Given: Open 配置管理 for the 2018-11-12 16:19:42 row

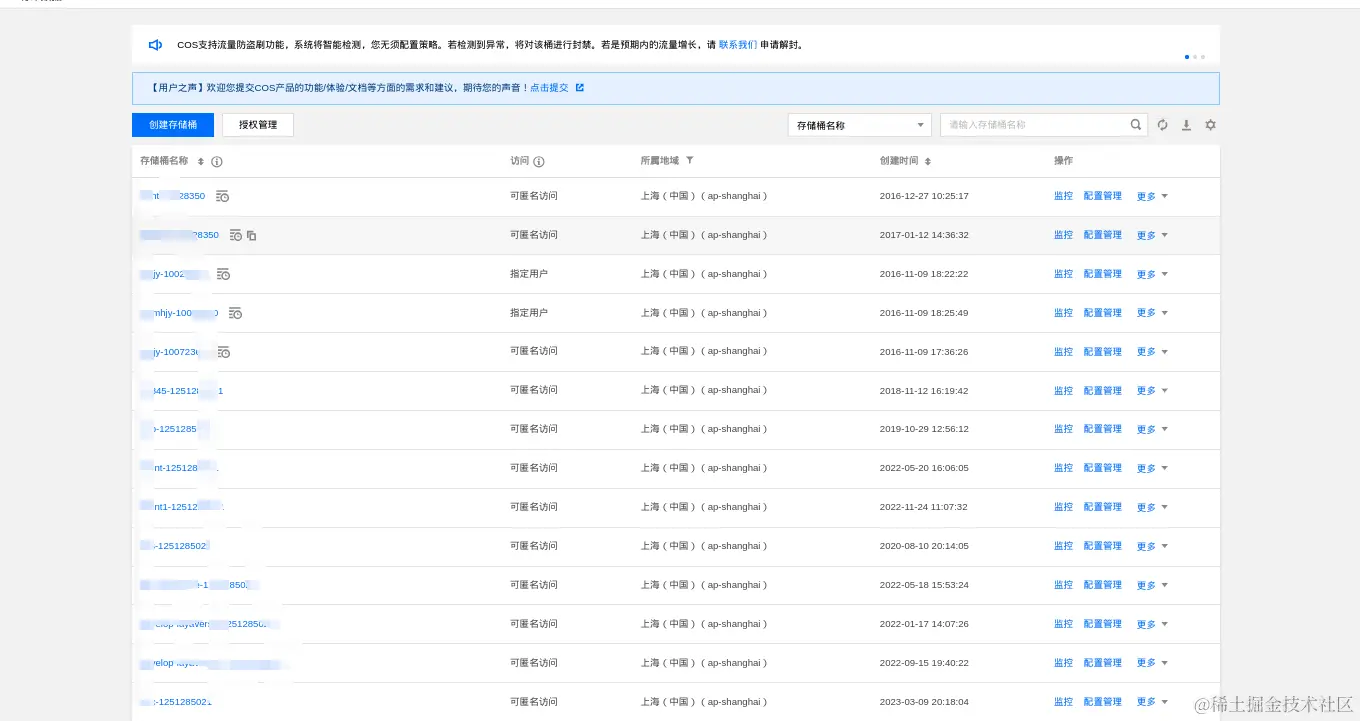Looking at the screenshot, I should tap(1103, 391).
